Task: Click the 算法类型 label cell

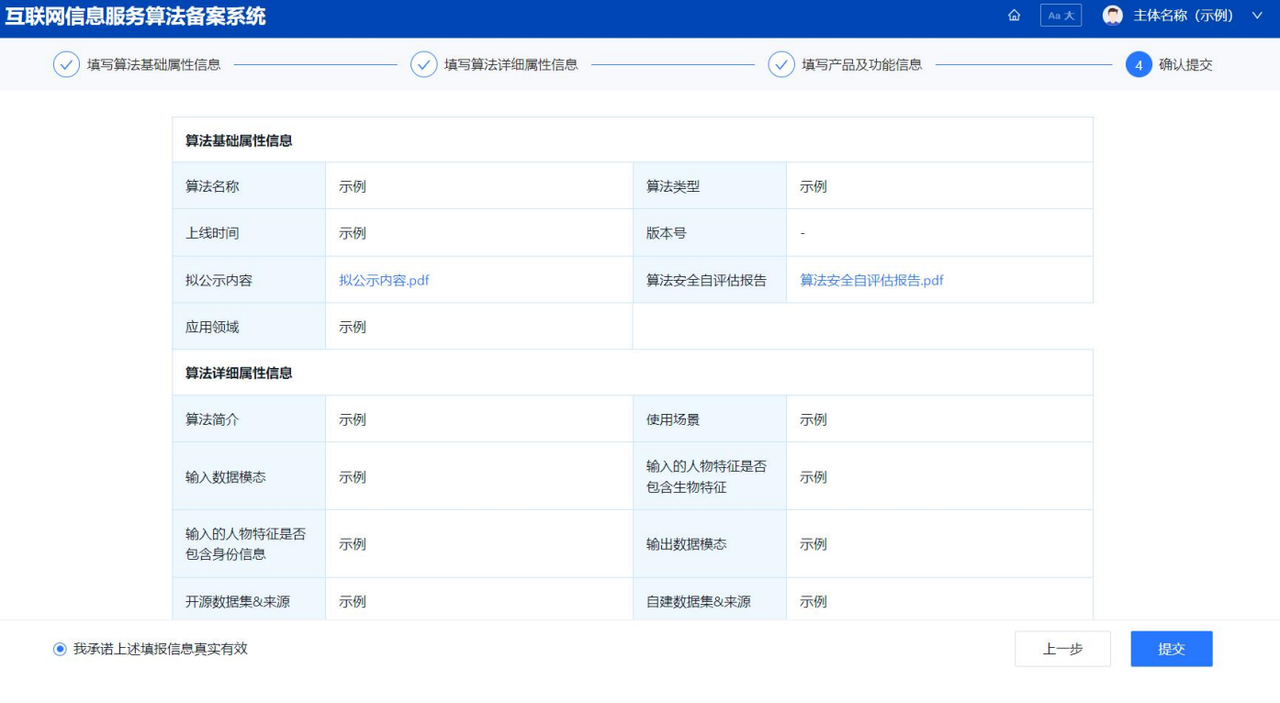Action: pyautogui.click(x=710, y=186)
